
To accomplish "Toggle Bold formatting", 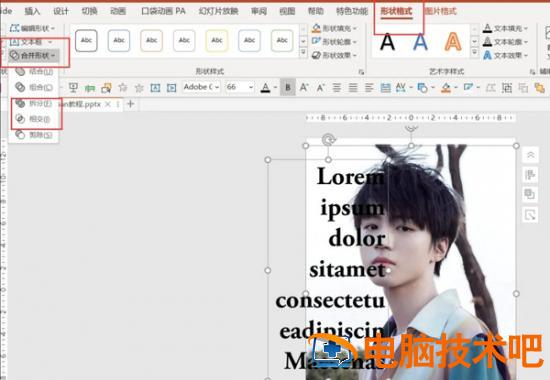I will coord(288,87).
